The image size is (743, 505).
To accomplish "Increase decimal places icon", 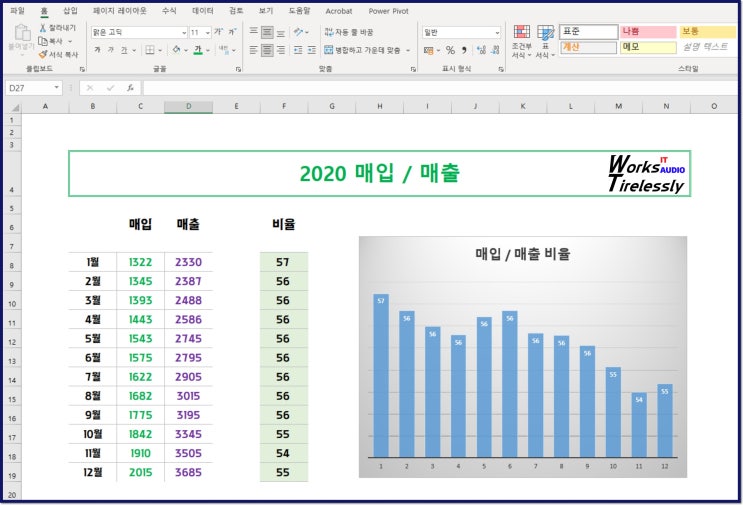I will 481,50.
